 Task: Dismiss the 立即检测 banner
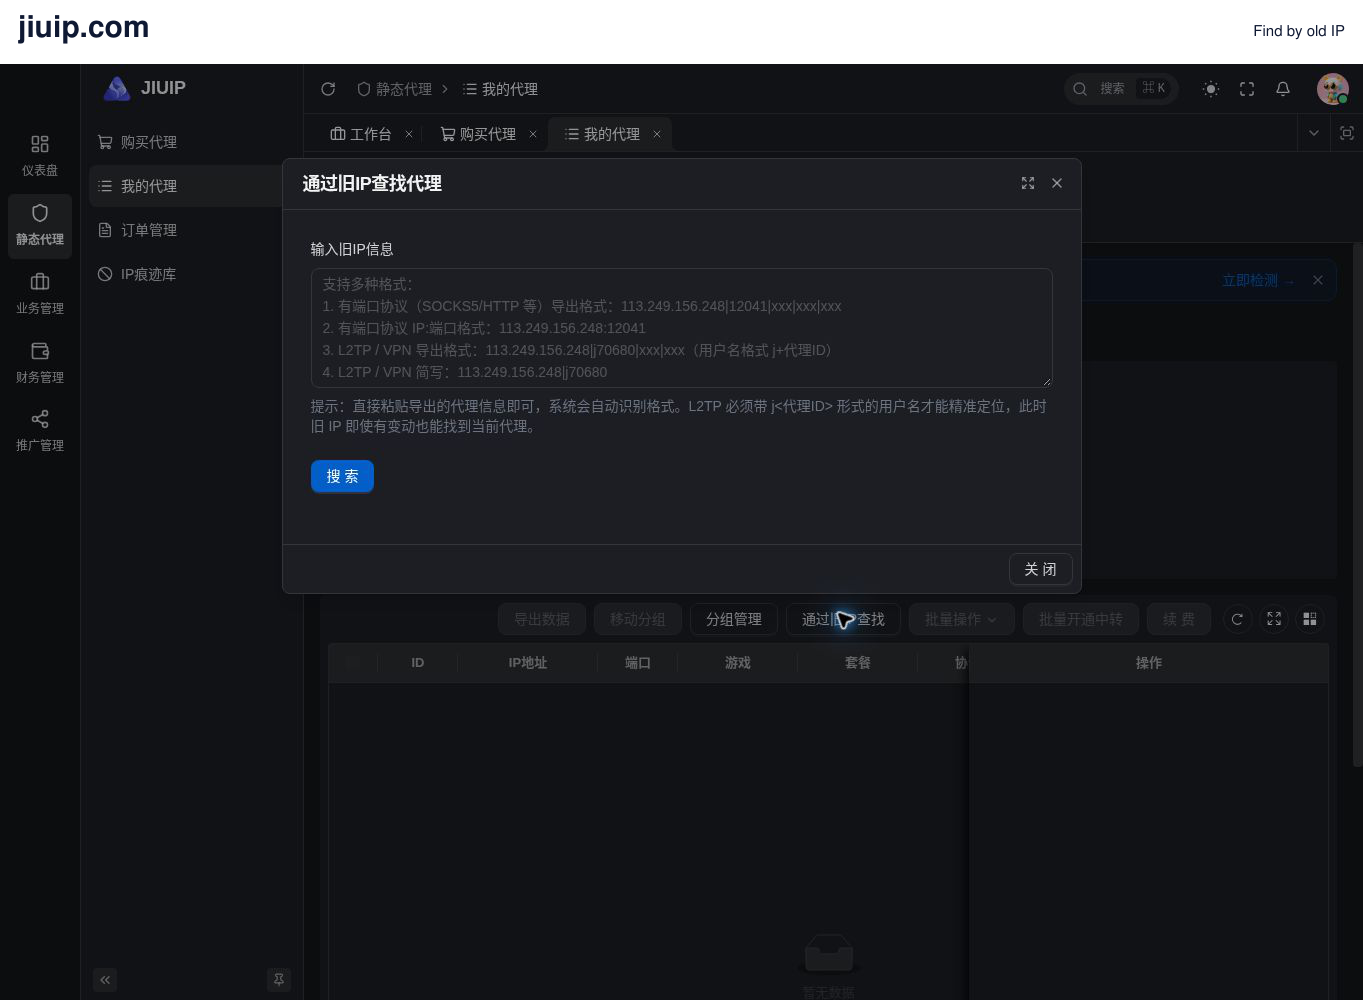[x=1318, y=280]
